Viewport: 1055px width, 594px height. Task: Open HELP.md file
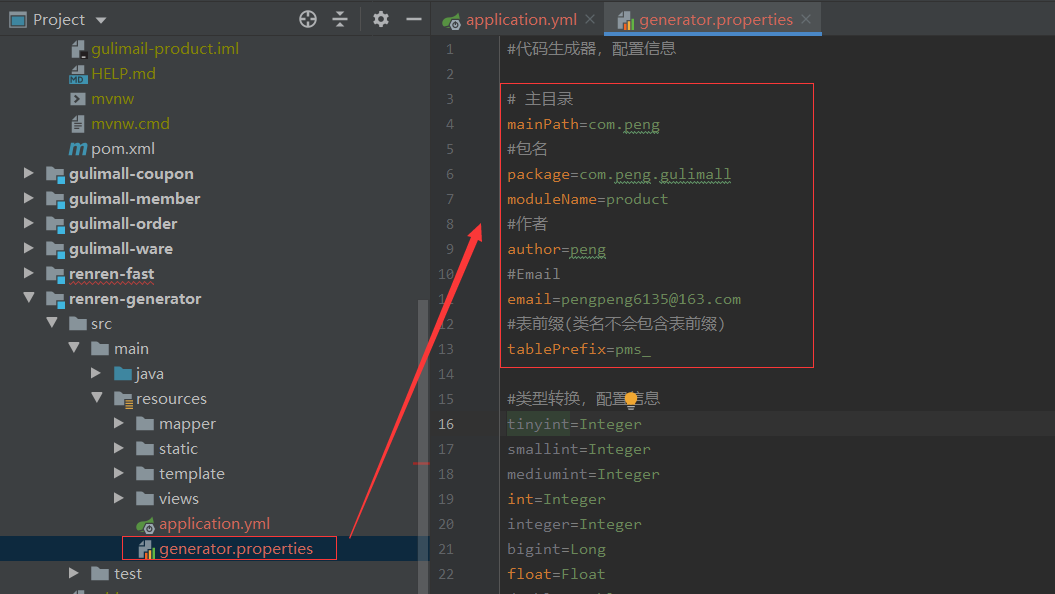click(x=123, y=73)
